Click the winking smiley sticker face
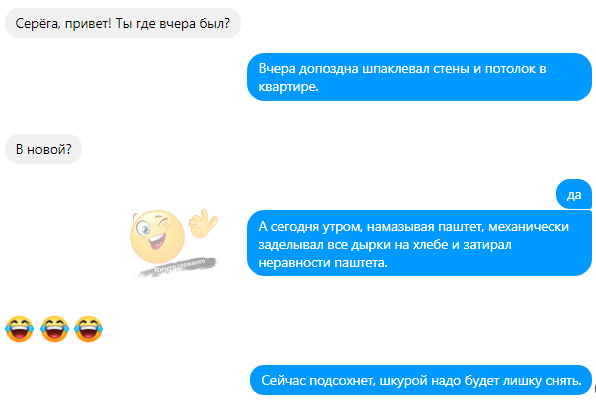The height and width of the screenshot is (404, 596). pos(157,236)
